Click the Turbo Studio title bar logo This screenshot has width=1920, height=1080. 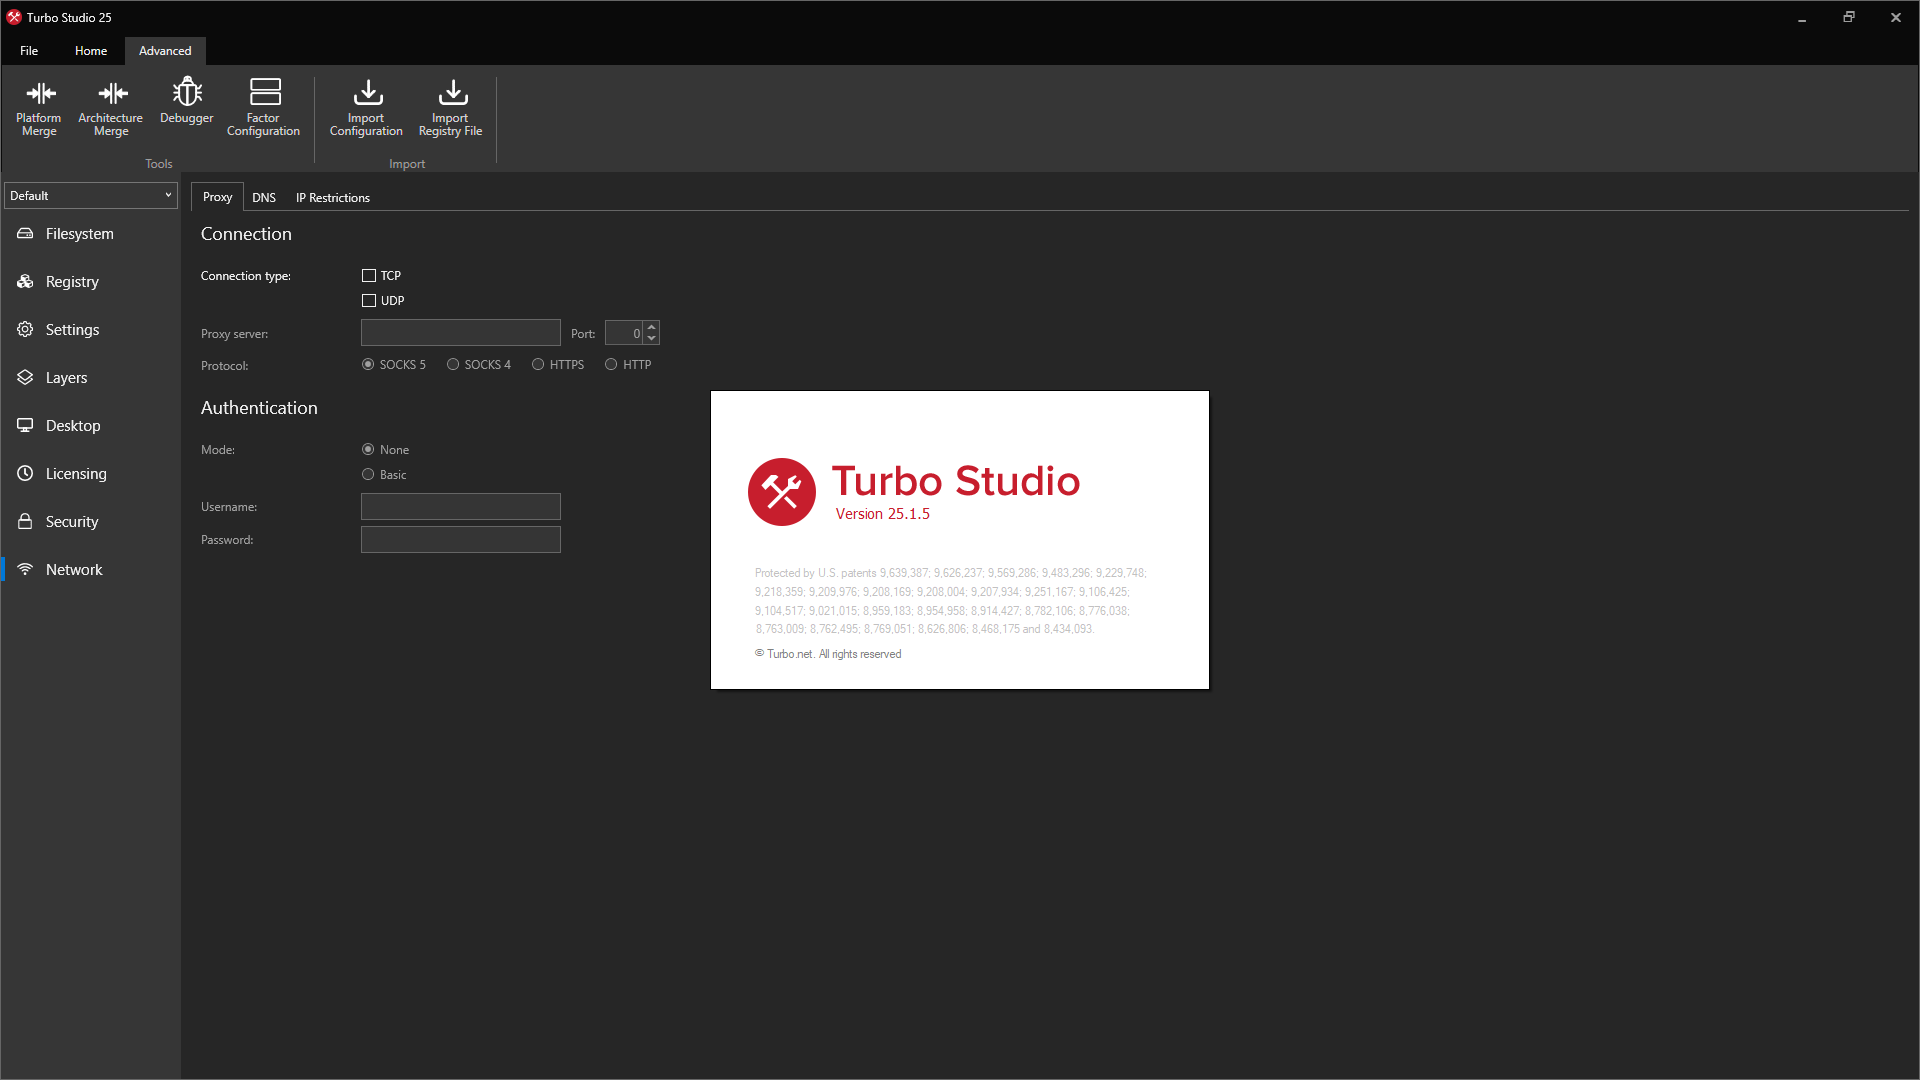tap(14, 17)
